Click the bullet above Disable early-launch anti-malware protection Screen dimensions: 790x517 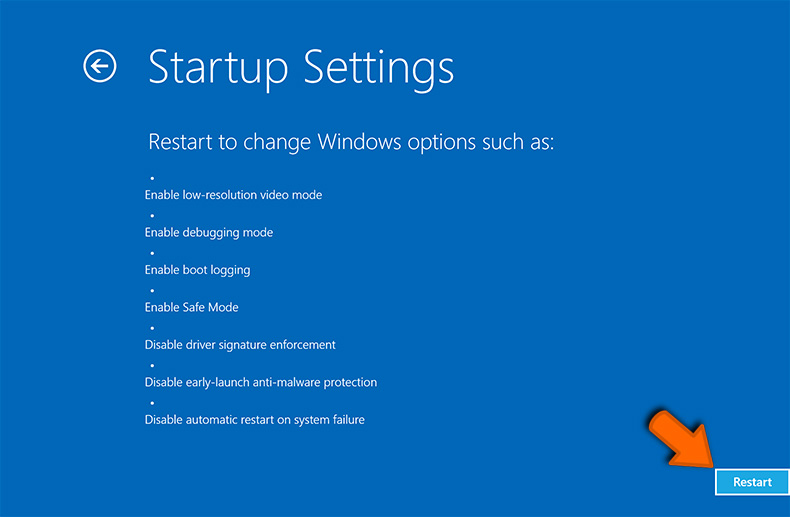pos(151,365)
